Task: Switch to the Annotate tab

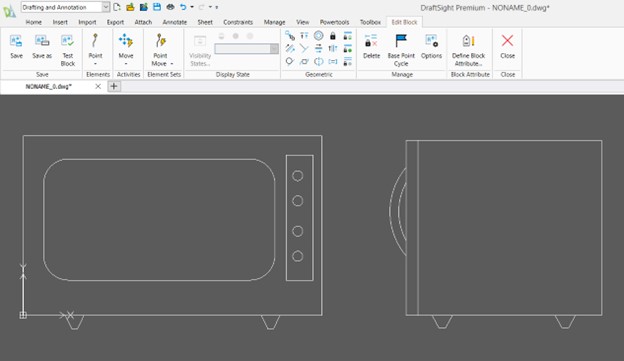Action: tap(175, 22)
